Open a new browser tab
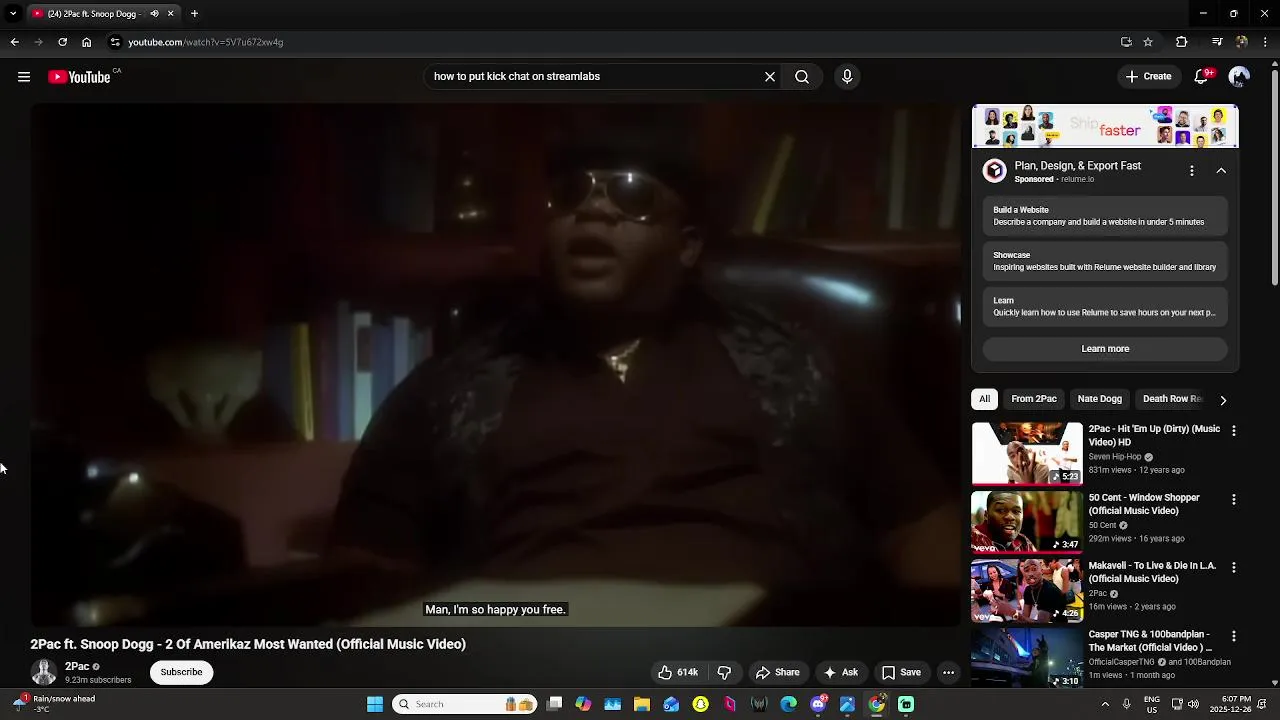1280x720 pixels. tap(194, 14)
